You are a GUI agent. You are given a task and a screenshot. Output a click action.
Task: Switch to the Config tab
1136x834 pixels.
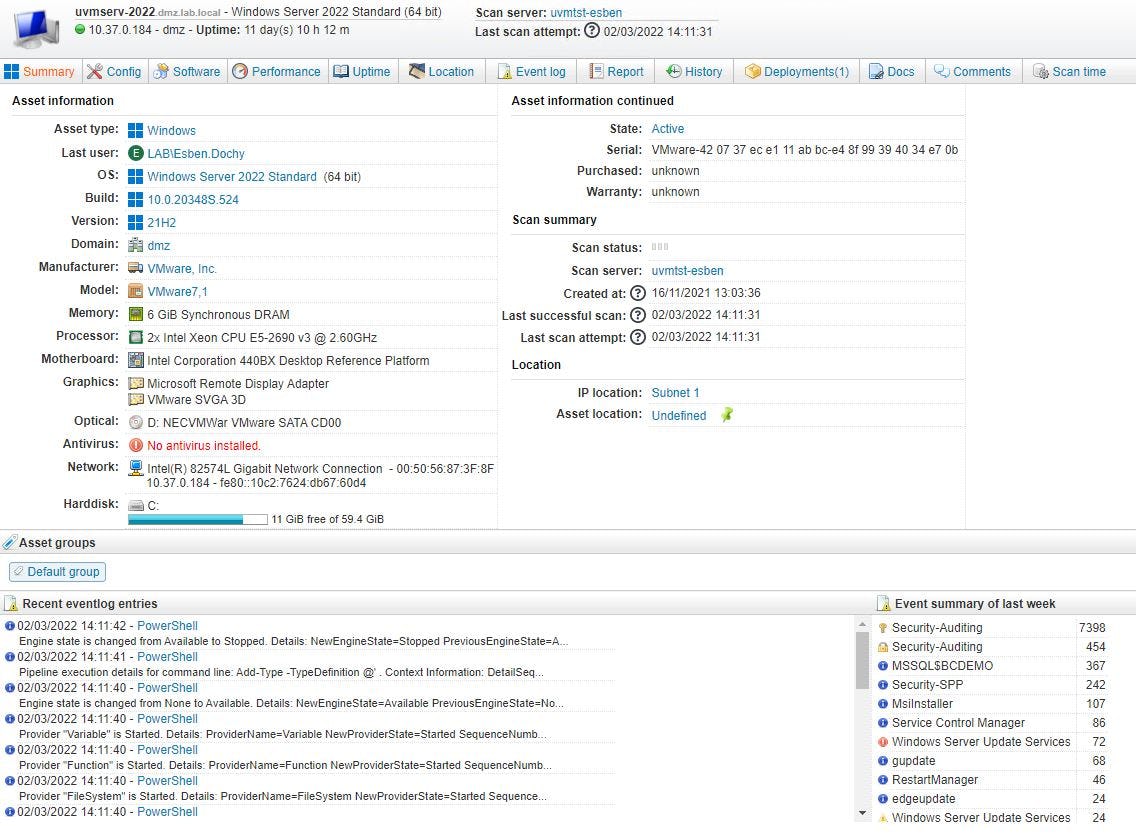click(114, 72)
